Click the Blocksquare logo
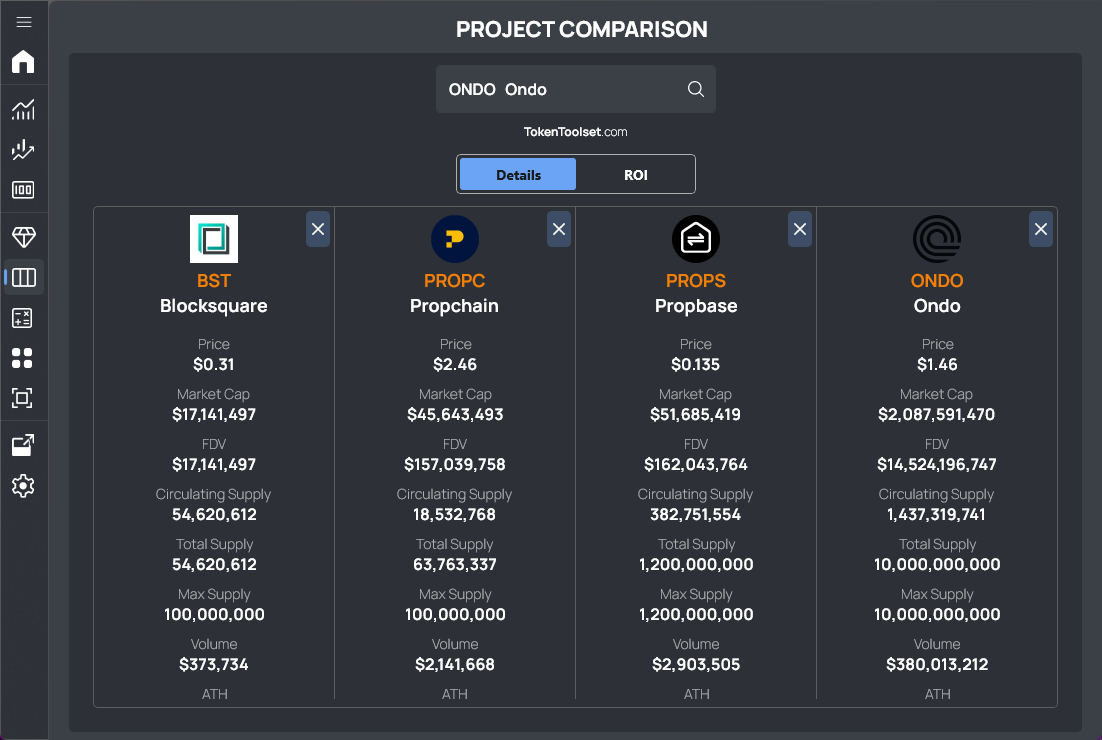1102x740 pixels. (214, 239)
